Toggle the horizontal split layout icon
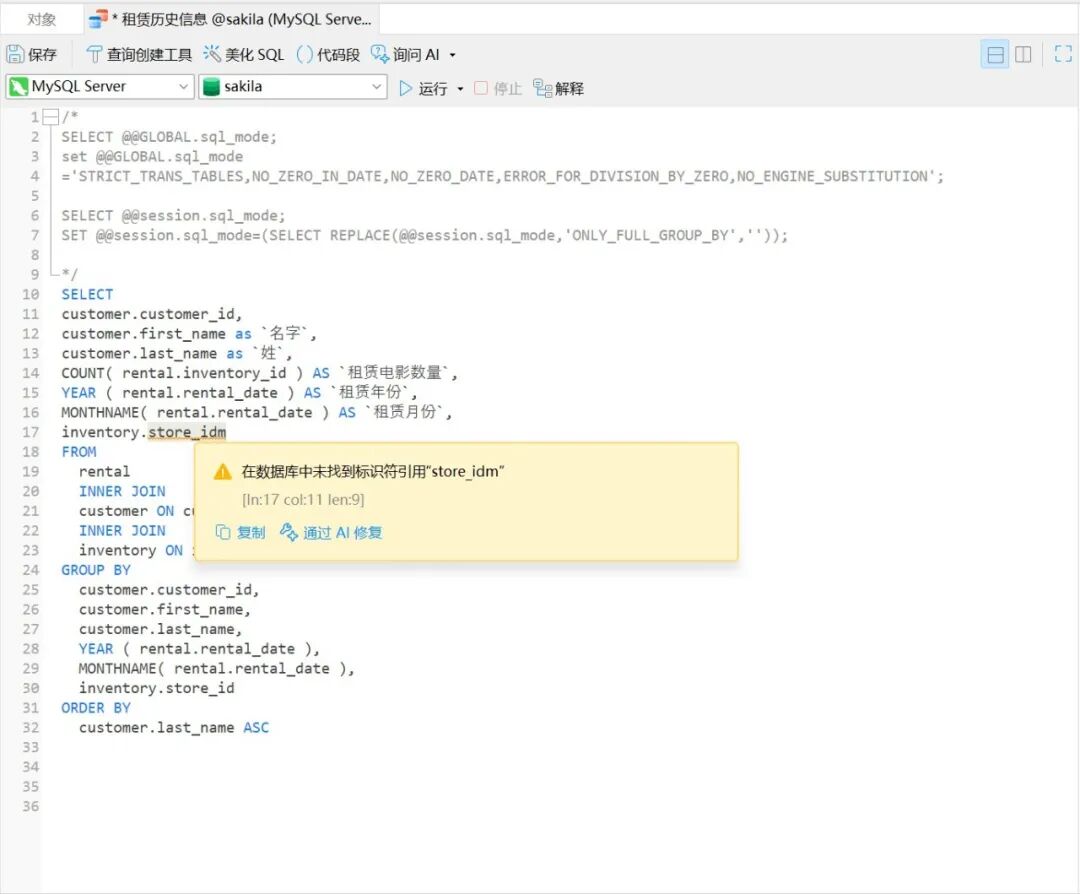This screenshot has width=1080, height=894. (995, 54)
